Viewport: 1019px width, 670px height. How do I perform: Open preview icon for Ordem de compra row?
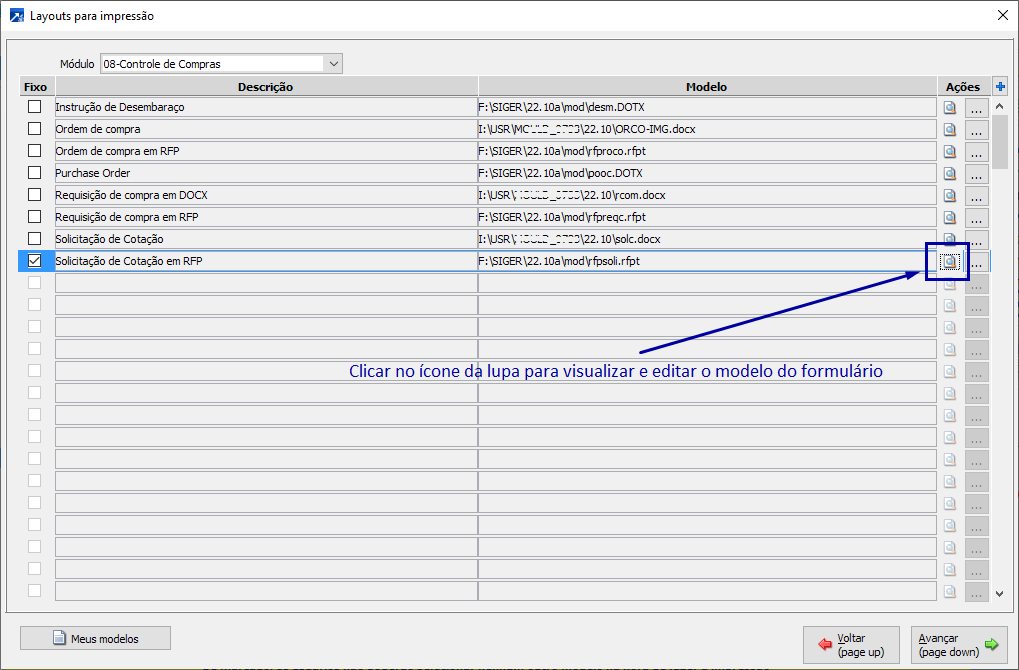(949, 130)
